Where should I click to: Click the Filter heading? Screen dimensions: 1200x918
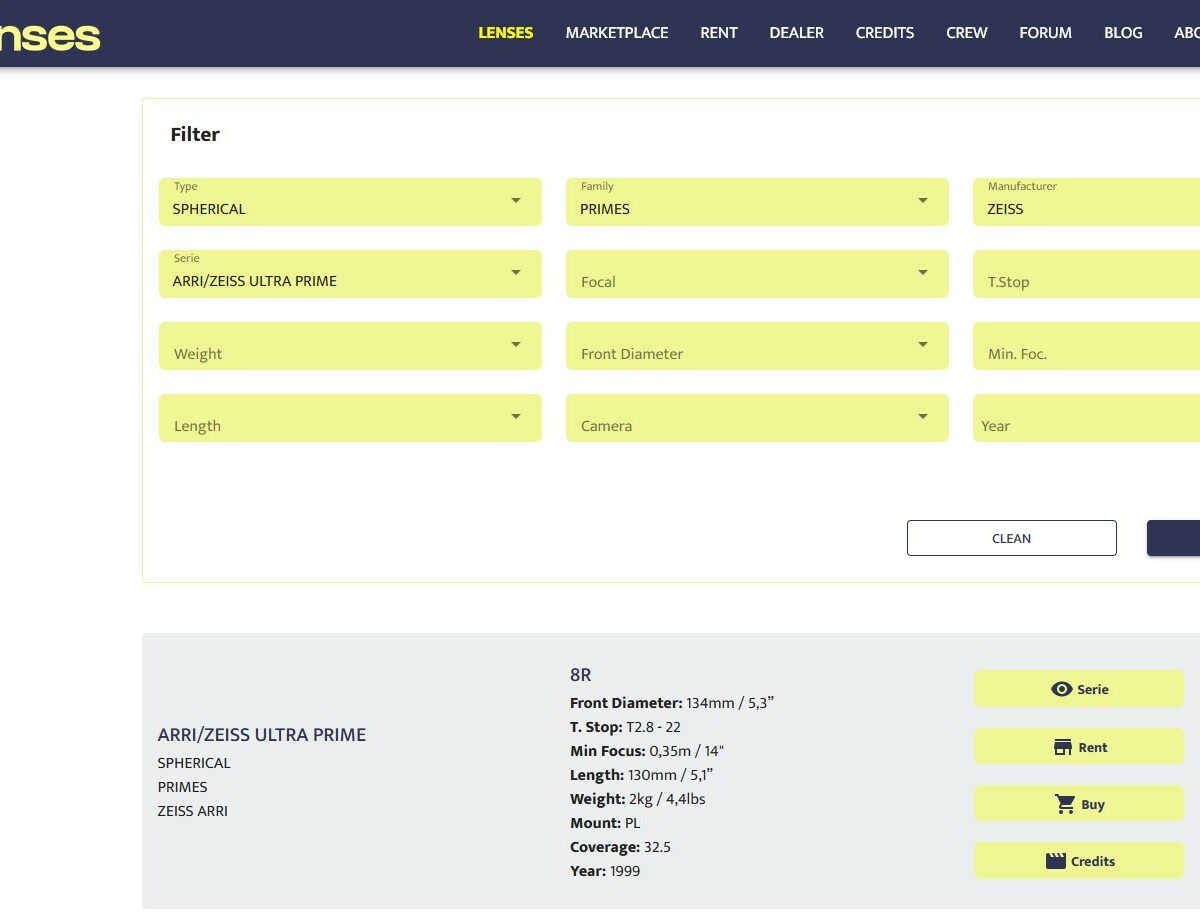[x=195, y=134]
